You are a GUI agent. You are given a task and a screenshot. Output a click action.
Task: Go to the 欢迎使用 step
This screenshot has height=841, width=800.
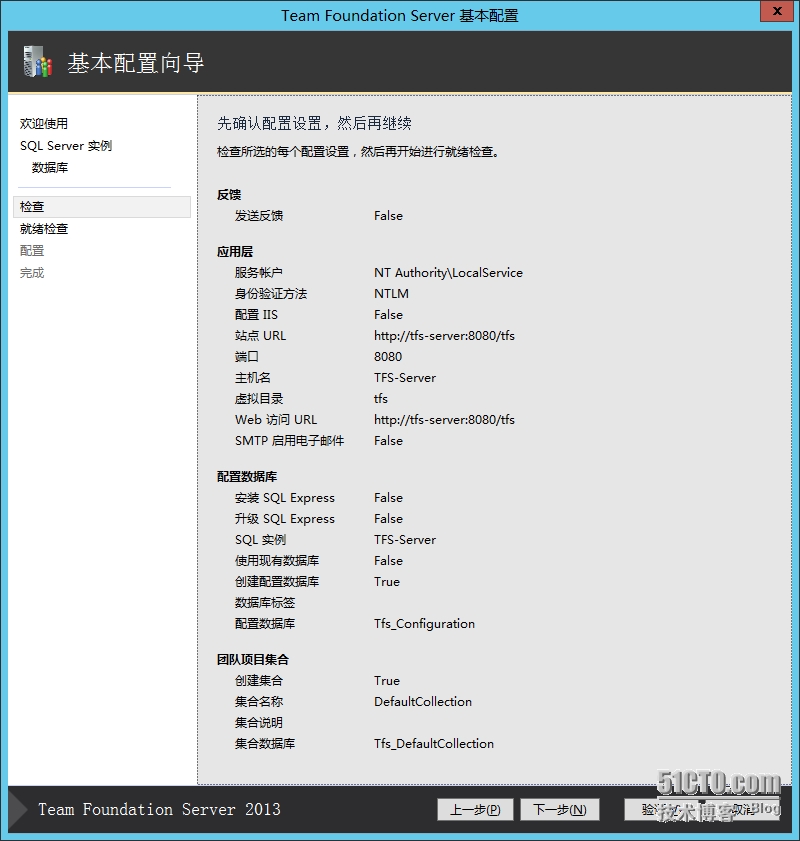pyautogui.click(x=44, y=123)
